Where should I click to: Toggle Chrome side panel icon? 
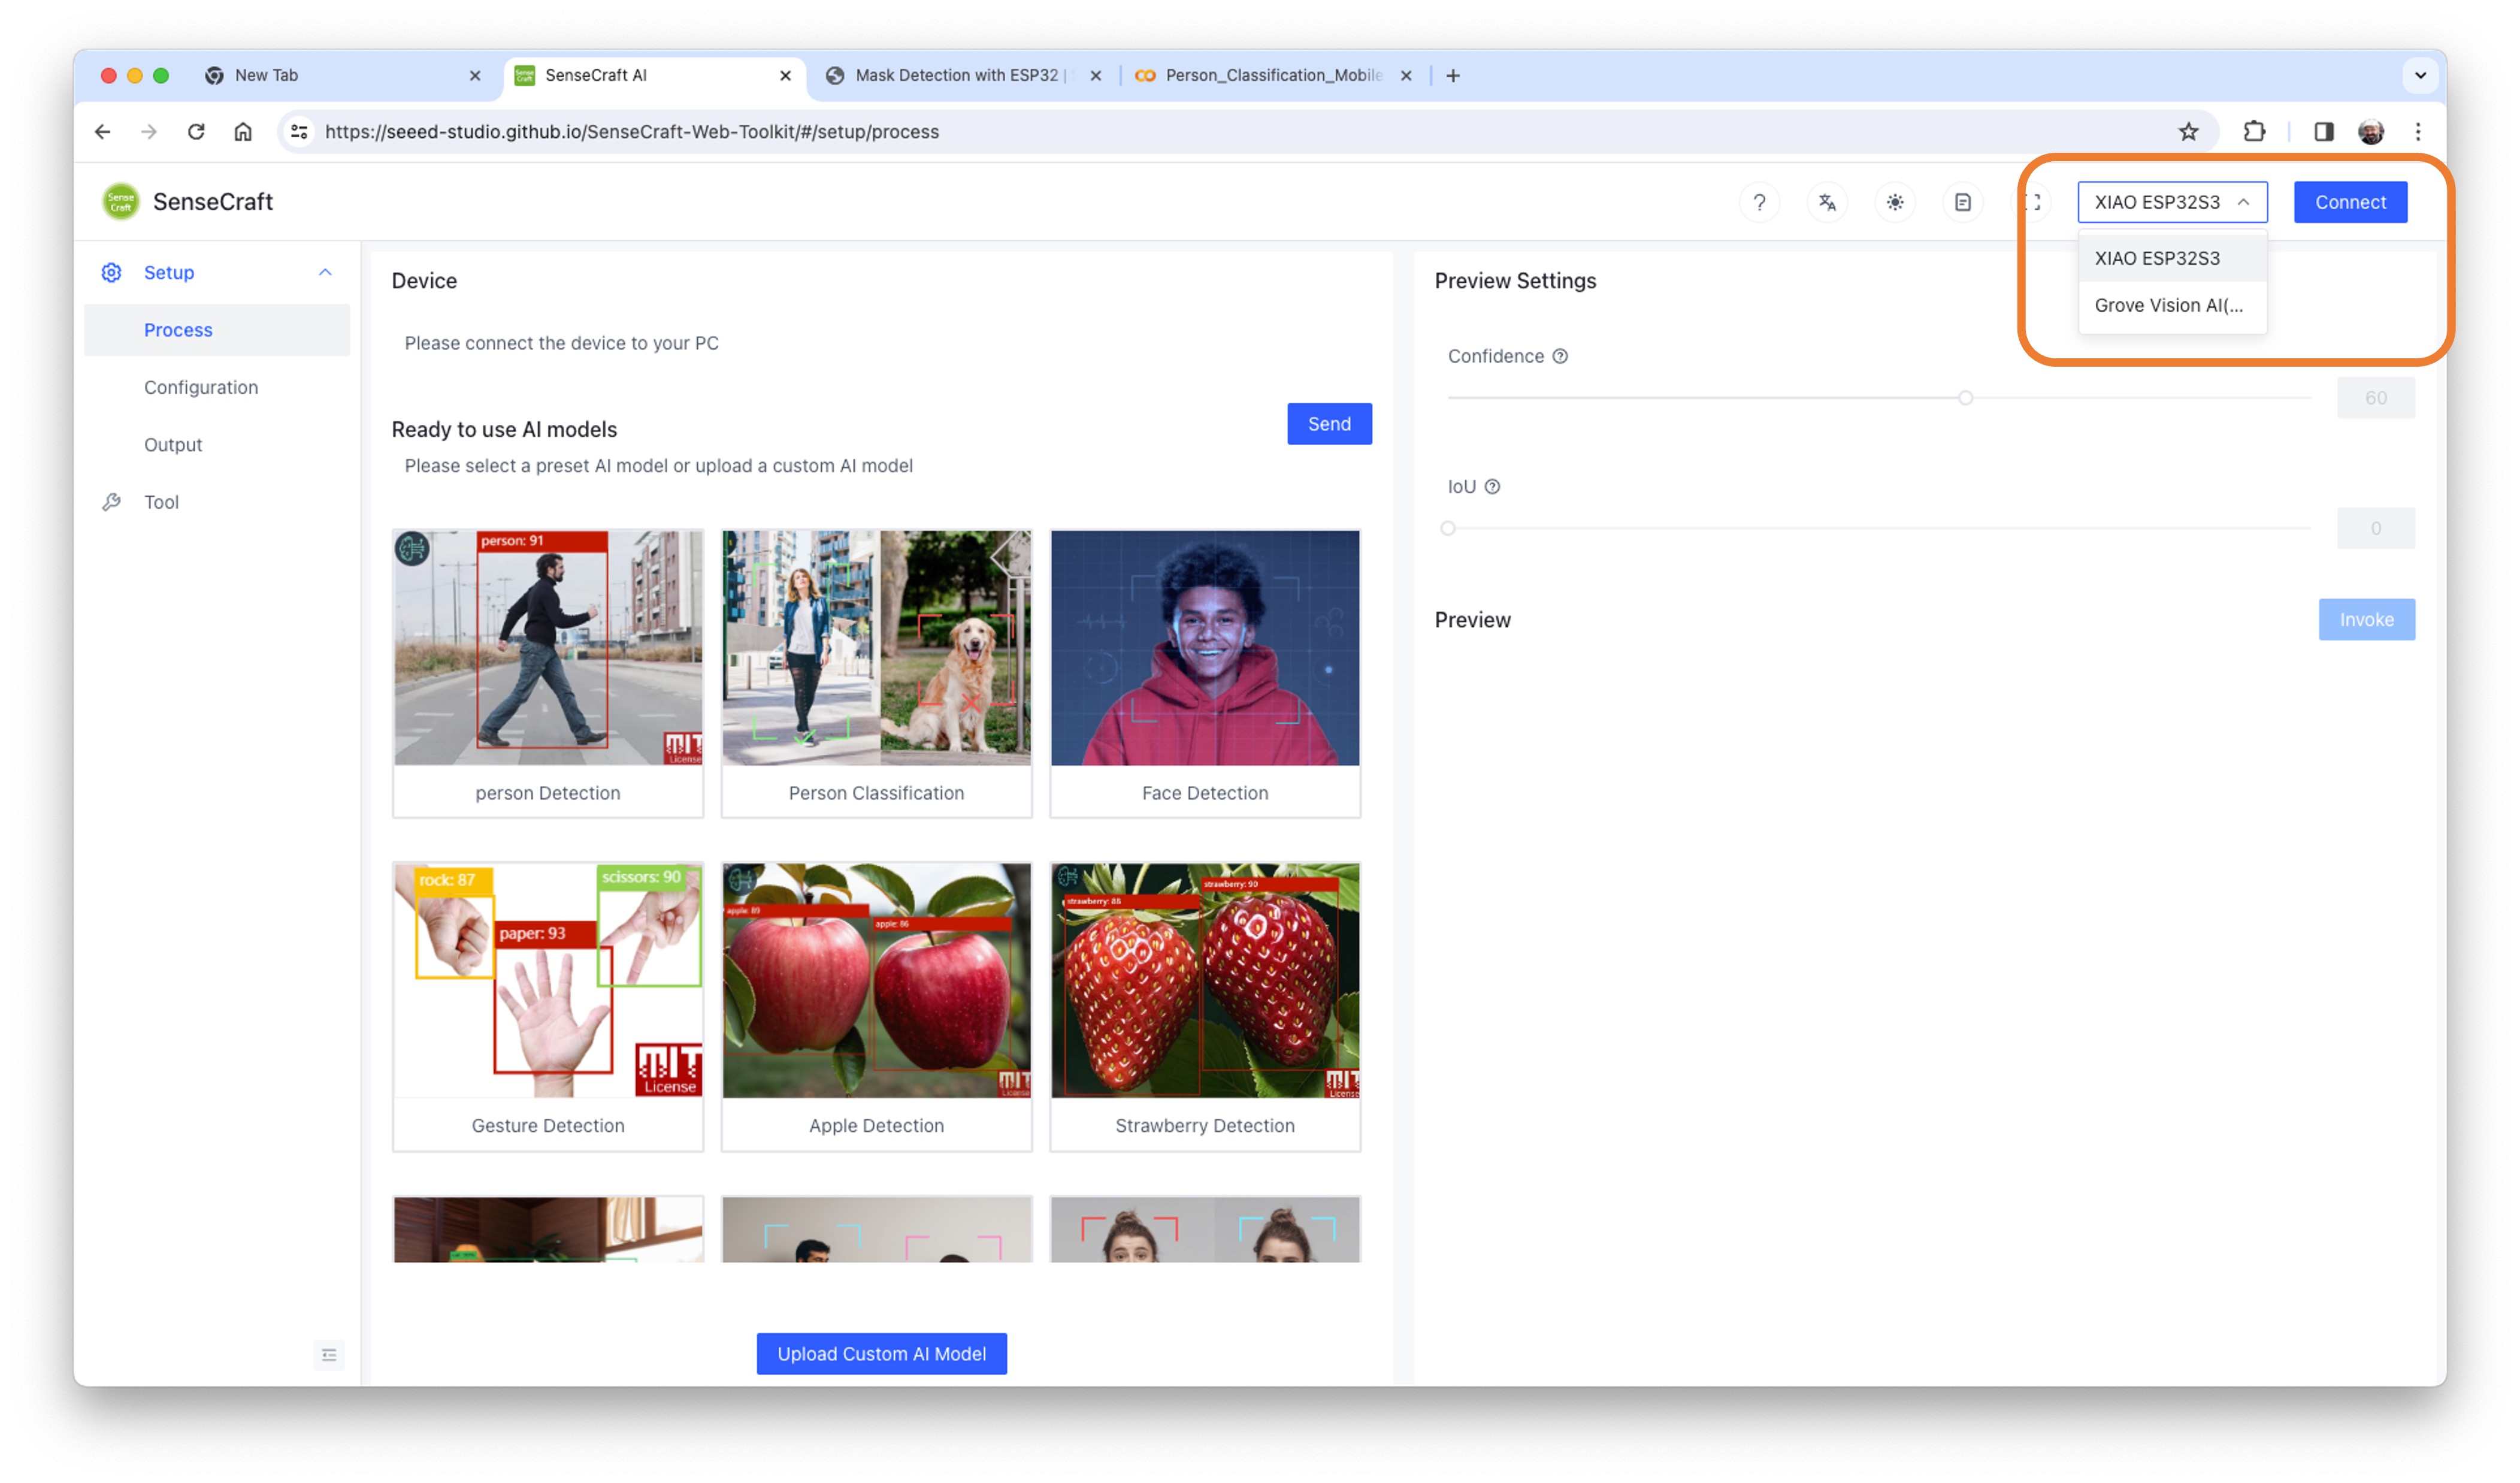[x=2323, y=131]
